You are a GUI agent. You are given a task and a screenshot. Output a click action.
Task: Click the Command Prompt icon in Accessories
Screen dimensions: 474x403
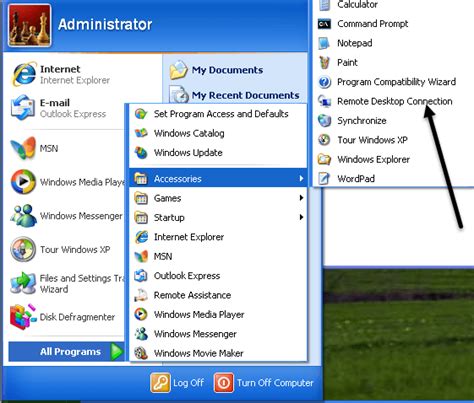(324, 24)
